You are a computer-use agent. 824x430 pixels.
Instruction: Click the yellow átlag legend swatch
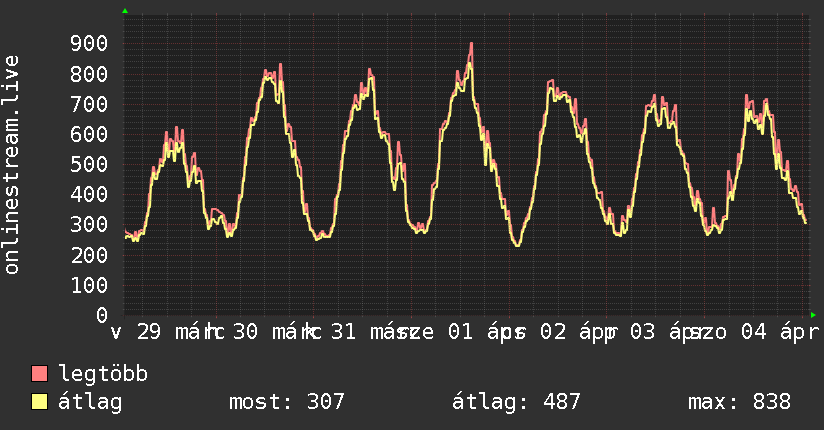pyautogui.click(x=40, y=403)
